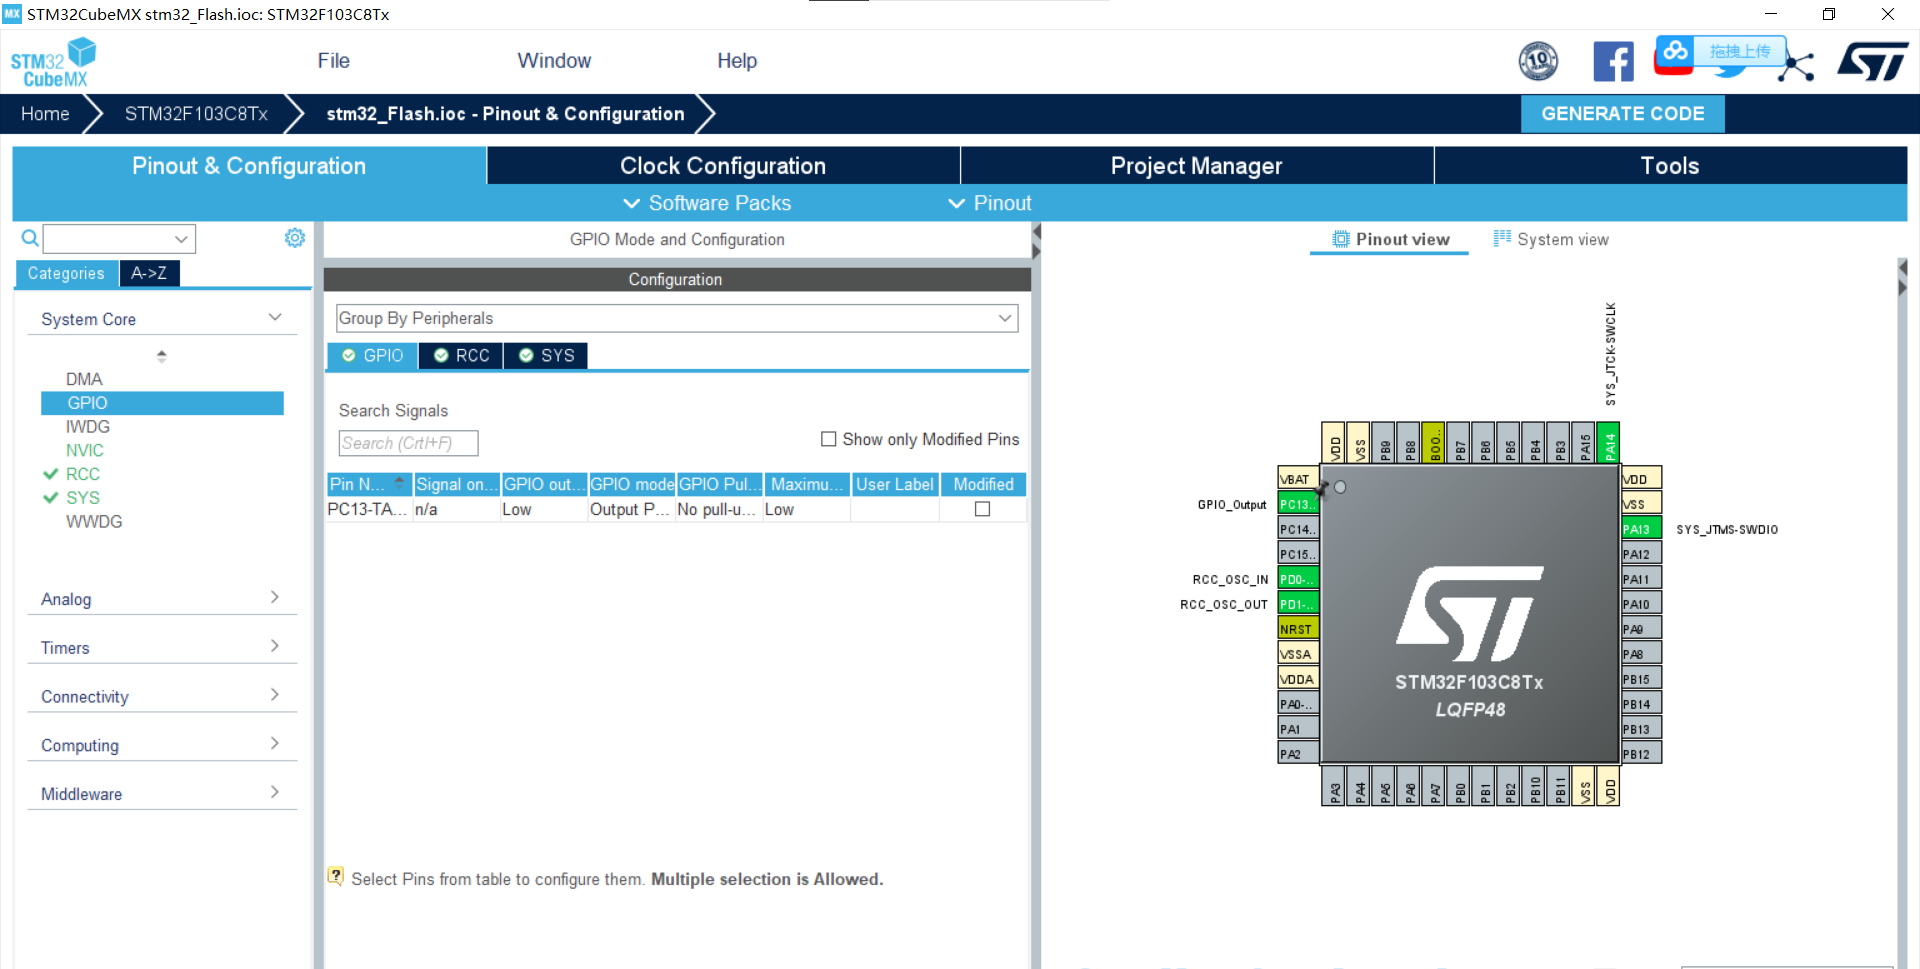Select NVIC in System Core list
The width and height of the screenshot is (1920, 969).
point(85,451)
